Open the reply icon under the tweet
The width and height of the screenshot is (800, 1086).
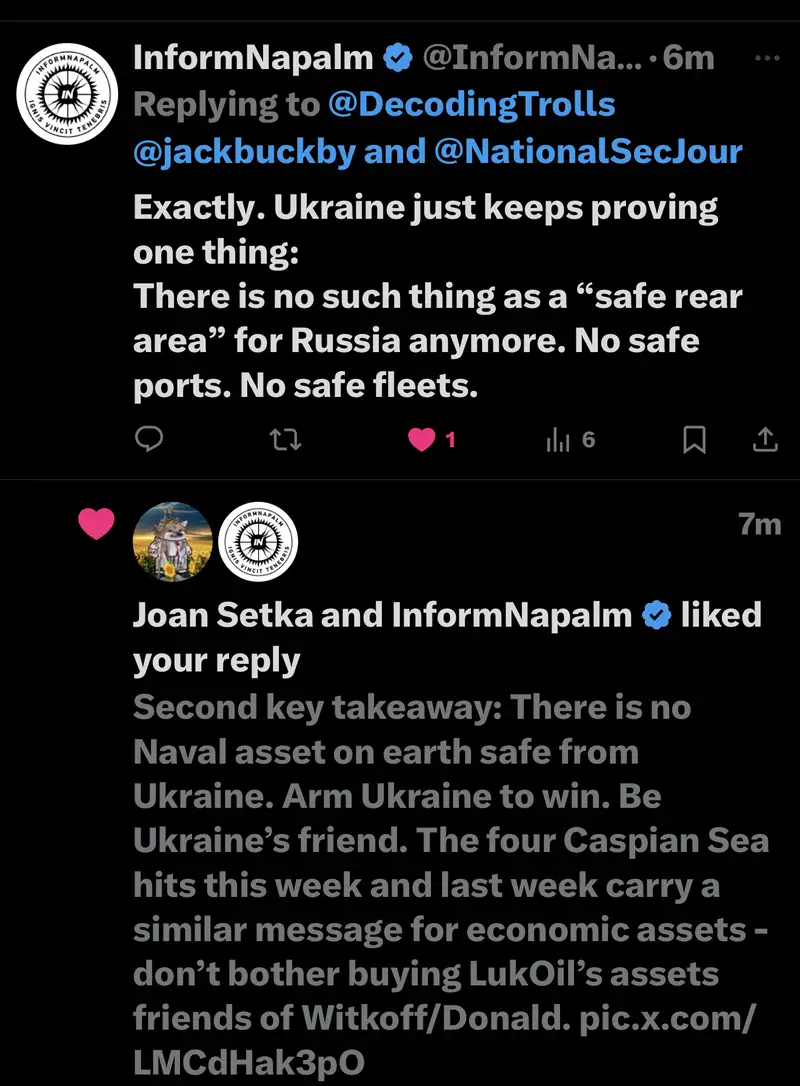pos(149,439)
